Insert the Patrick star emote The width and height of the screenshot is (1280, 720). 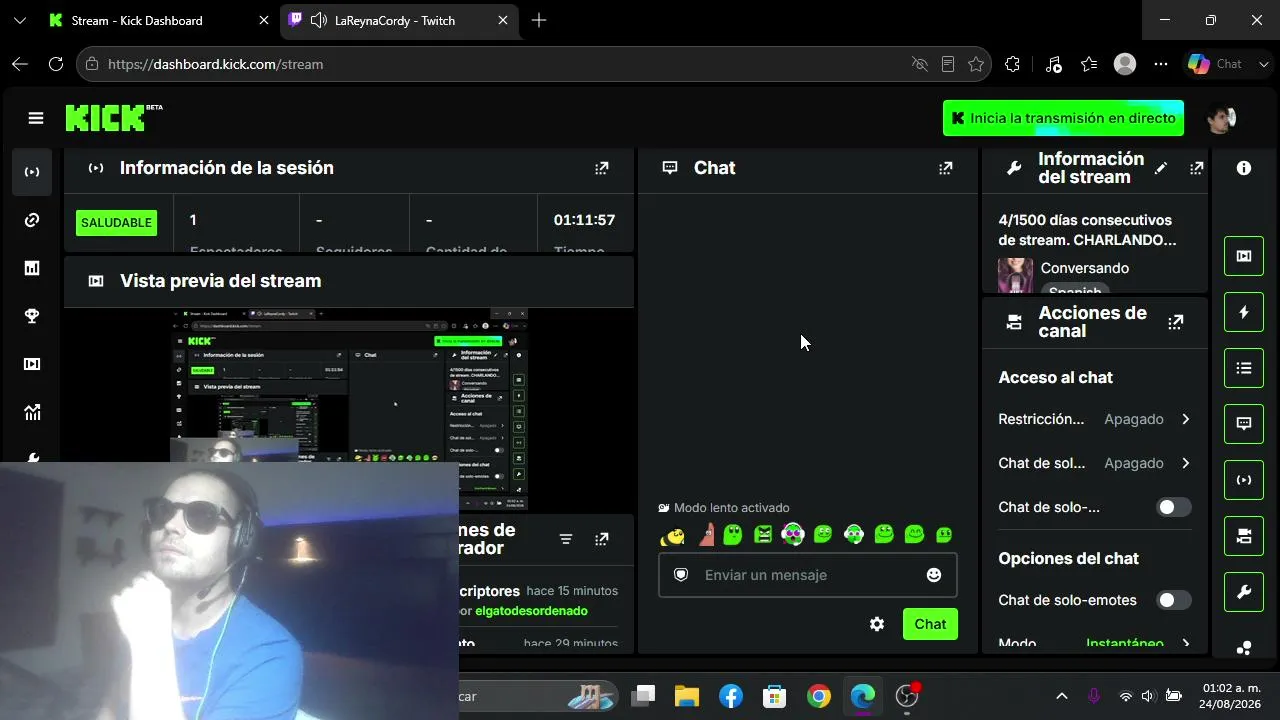tap(706, 534)
